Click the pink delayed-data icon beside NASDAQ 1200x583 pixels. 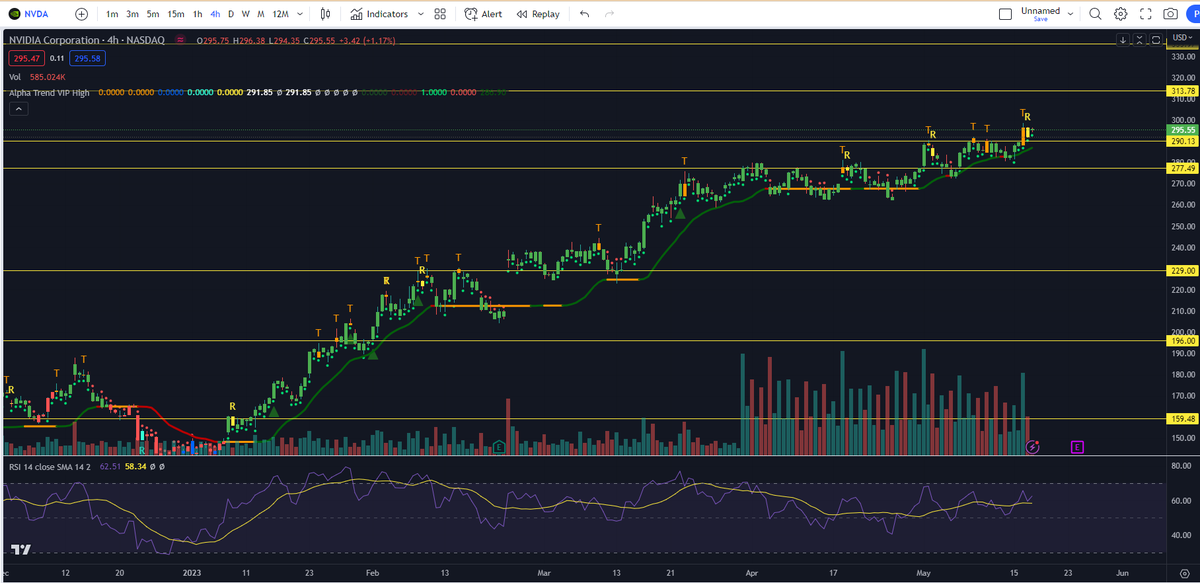(180, 40)
